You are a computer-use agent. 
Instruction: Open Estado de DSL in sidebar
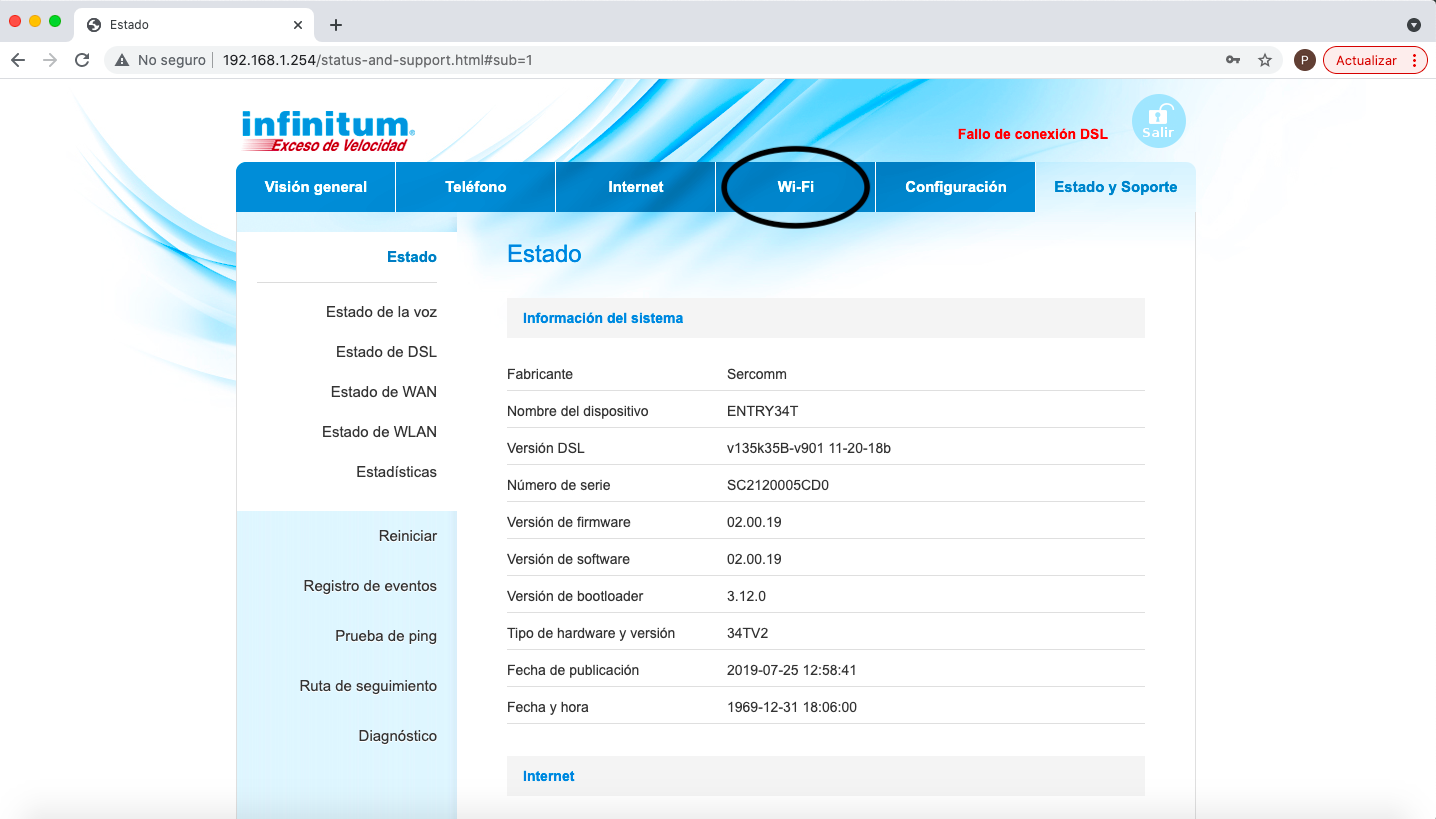click(x=386, y=352)
